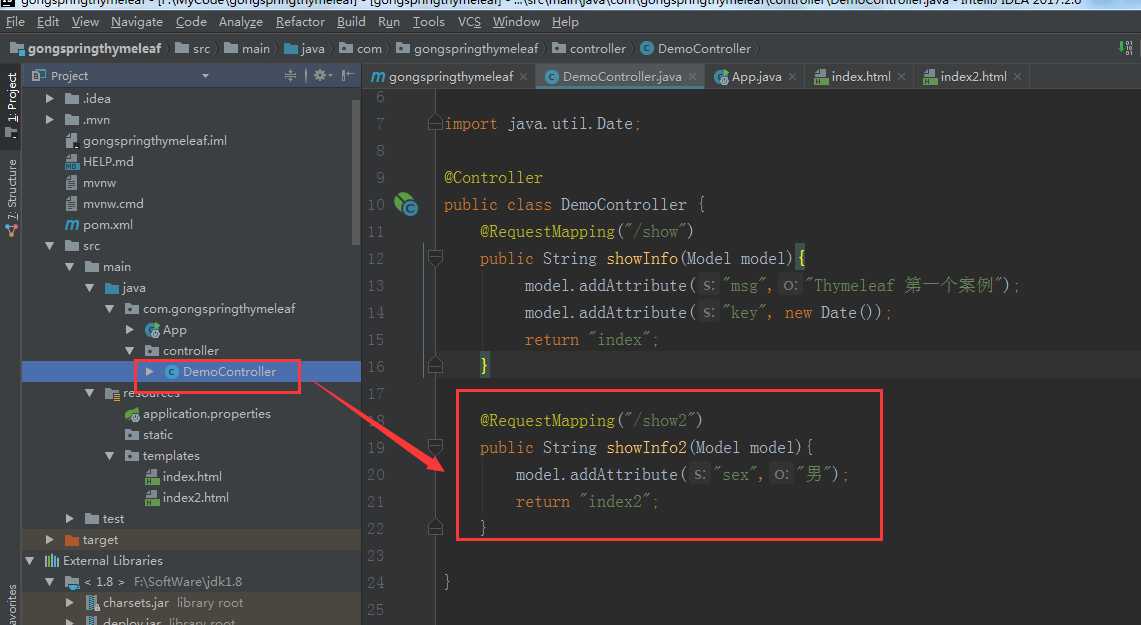1141x625 pixels.
Task: Collapse the controller package
Action: (x=130, y=351)
